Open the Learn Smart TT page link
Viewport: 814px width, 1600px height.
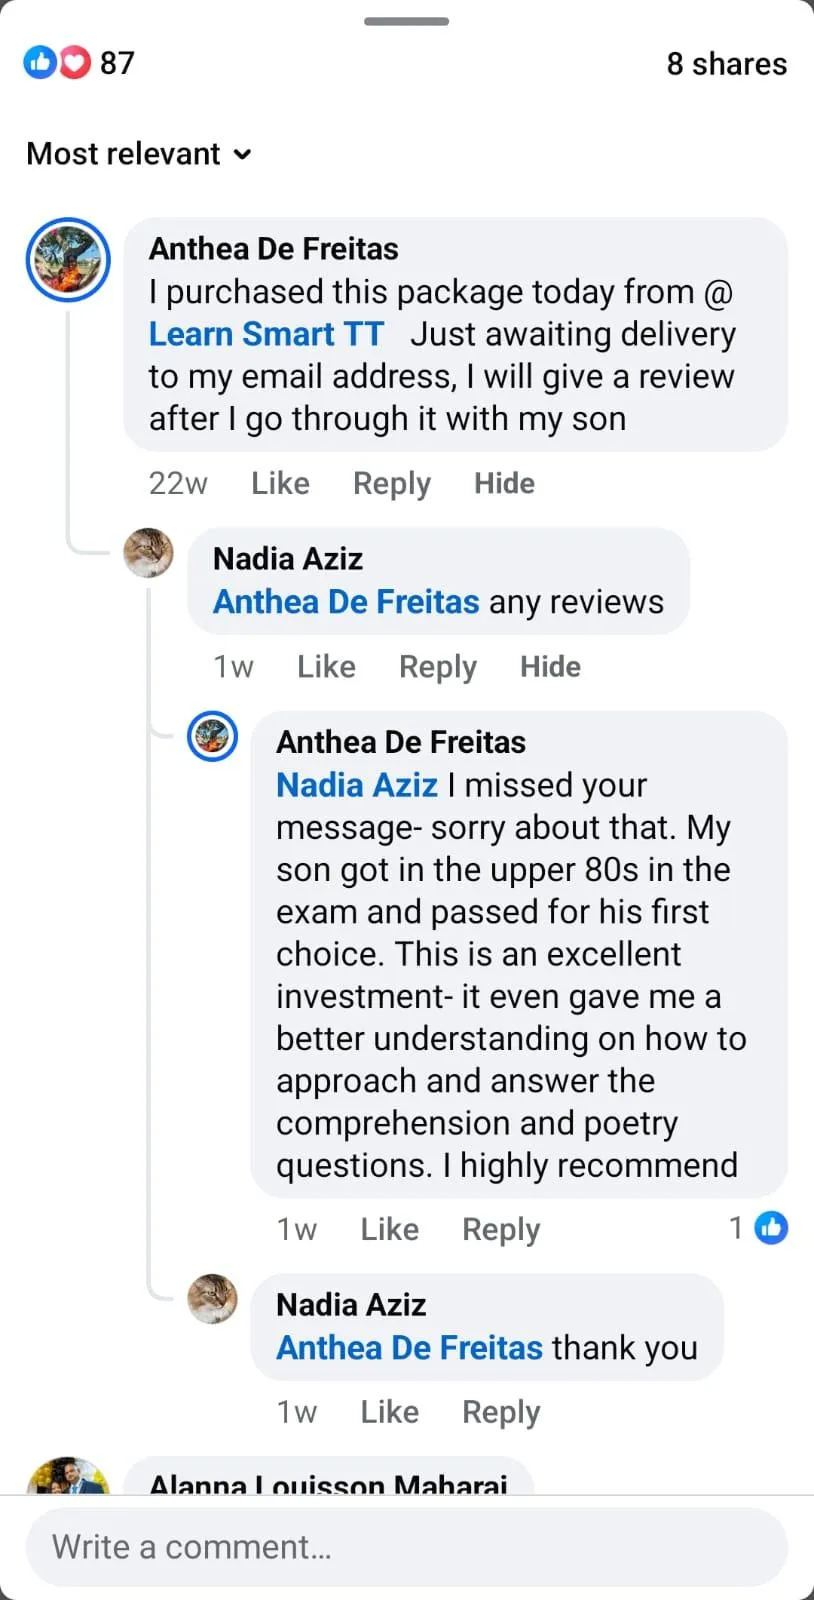[266, 334]
